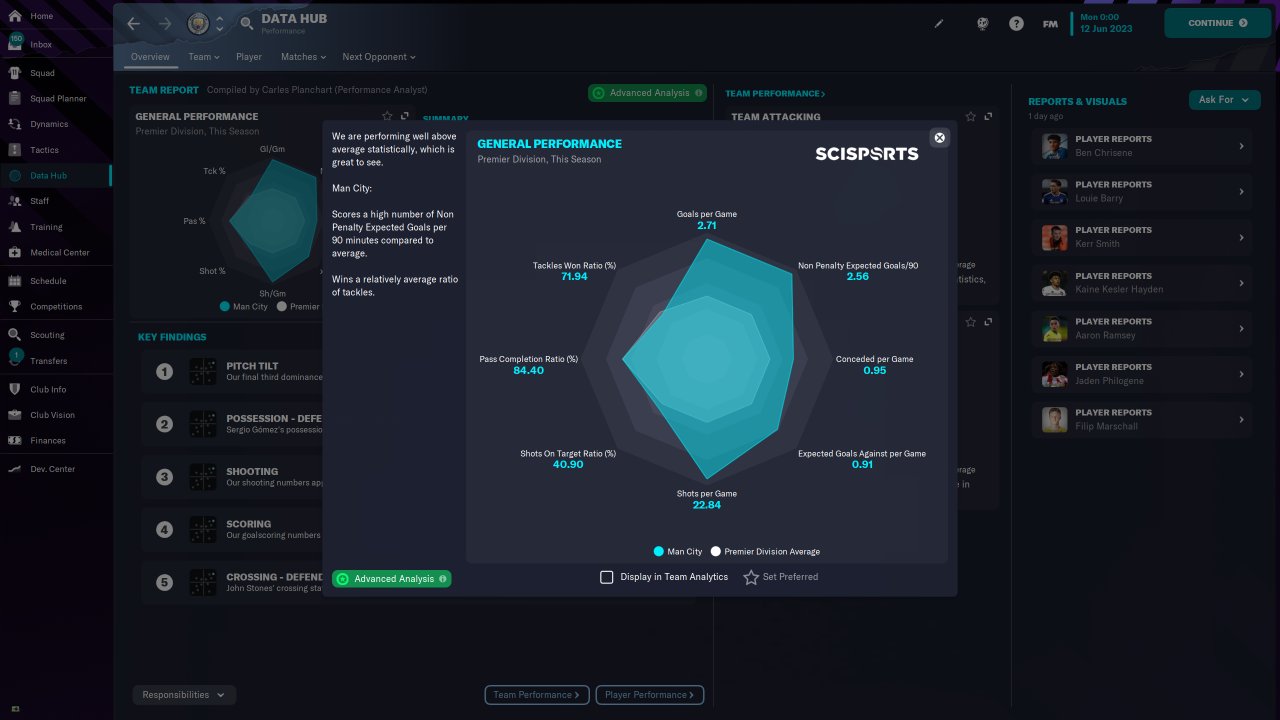Screen dimensions: 1280x720
Task: Click Advanced Analysis button in the popup
Action: [391, 579]
